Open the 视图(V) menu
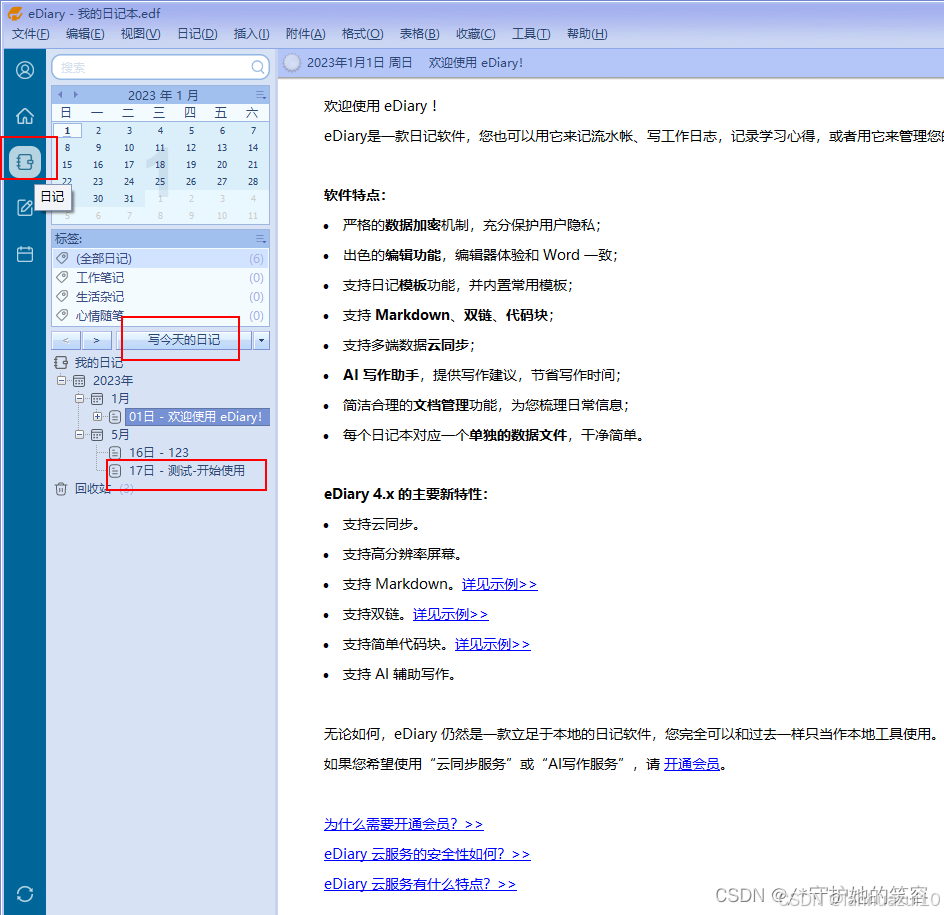 point(140,34)
